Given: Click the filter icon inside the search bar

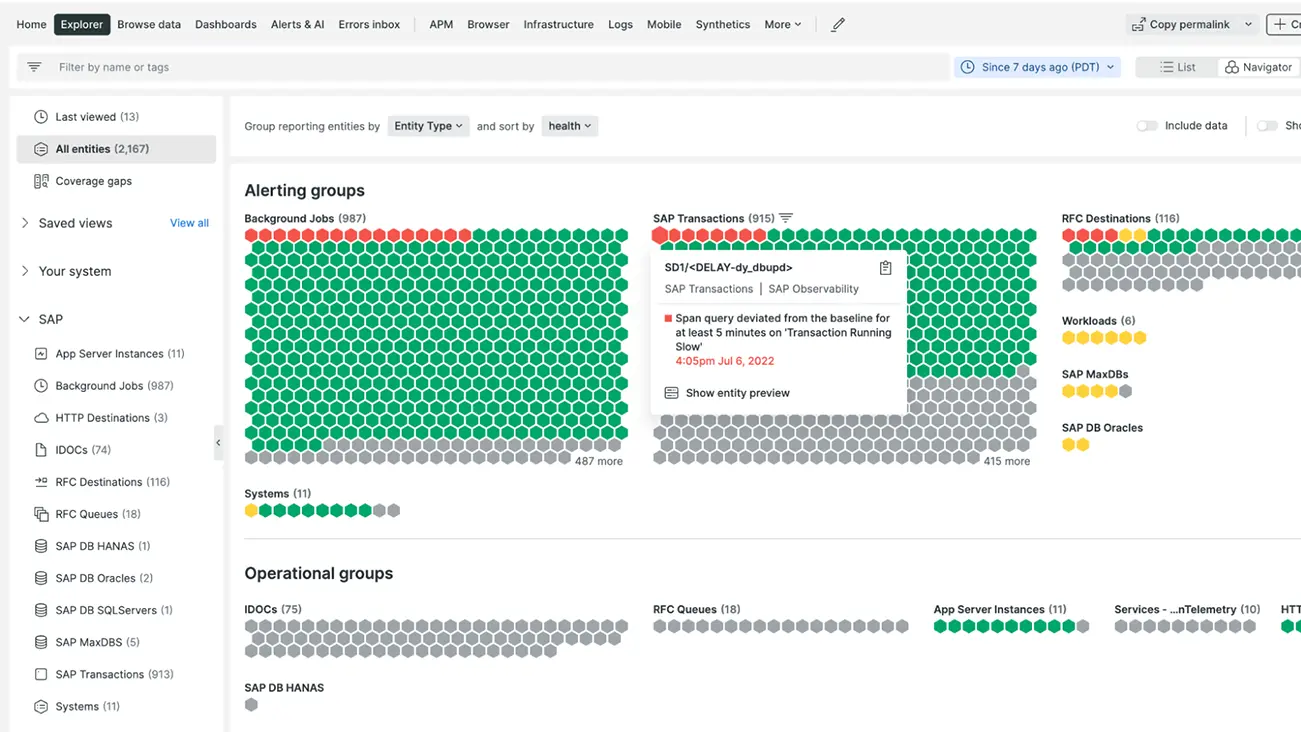Looking at the screenshot, I should click(35, 66).
